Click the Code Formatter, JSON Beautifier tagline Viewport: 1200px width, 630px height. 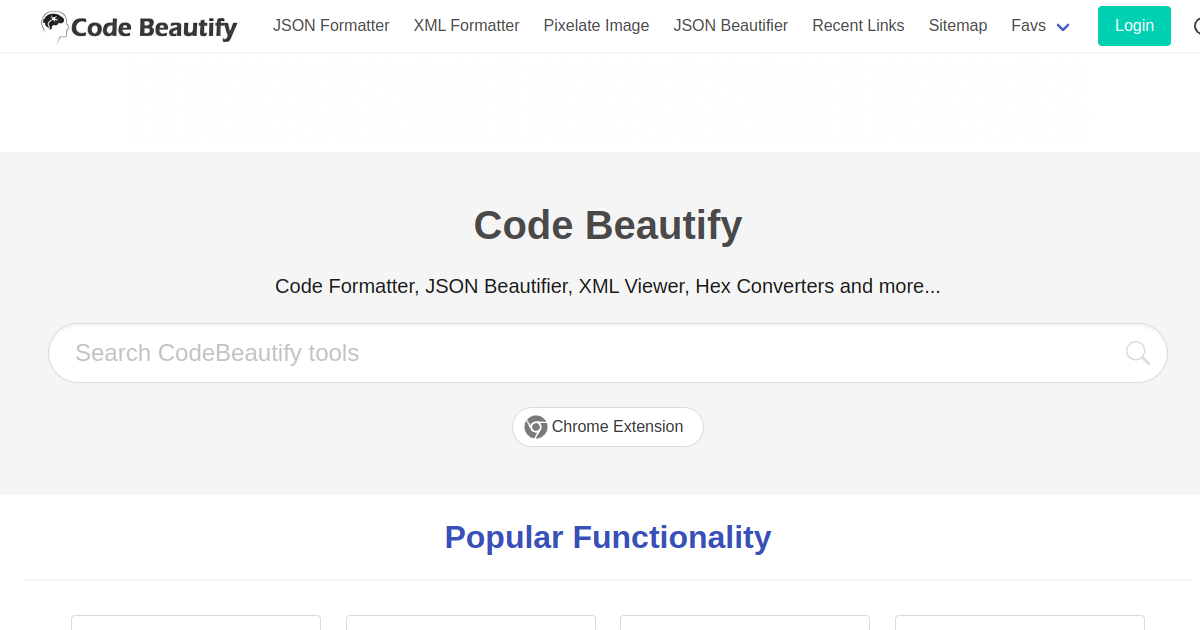point(608,286)
